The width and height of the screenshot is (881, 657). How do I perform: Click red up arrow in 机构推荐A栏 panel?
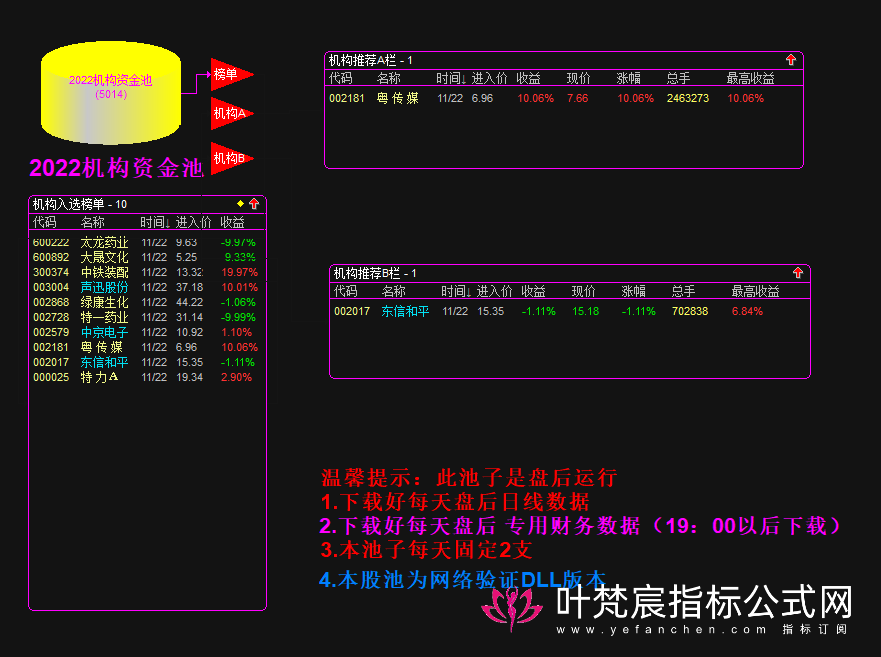(791, 60)
